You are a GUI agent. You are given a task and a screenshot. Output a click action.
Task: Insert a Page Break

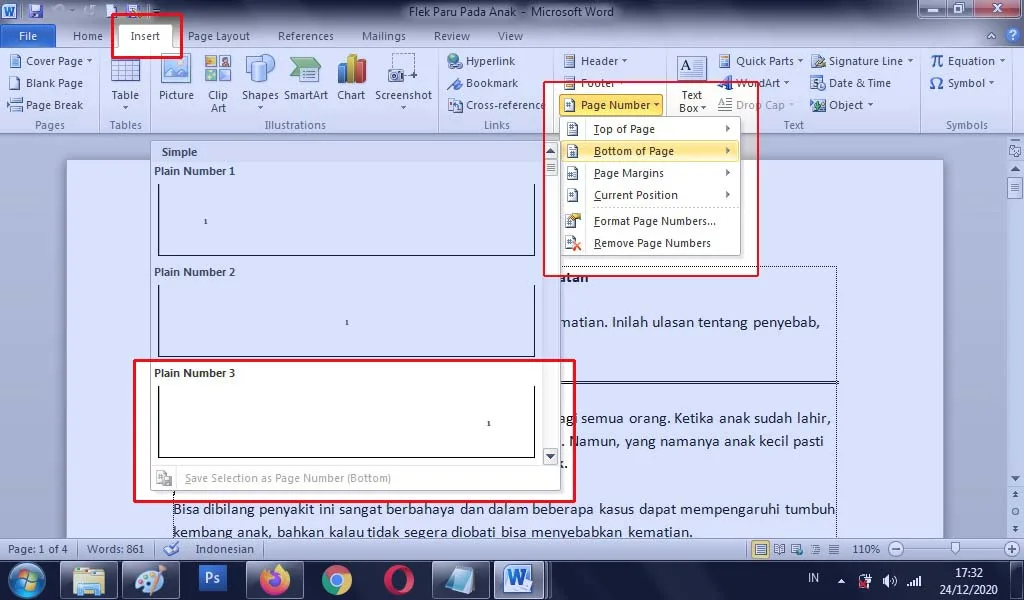[x=46, y=105]
